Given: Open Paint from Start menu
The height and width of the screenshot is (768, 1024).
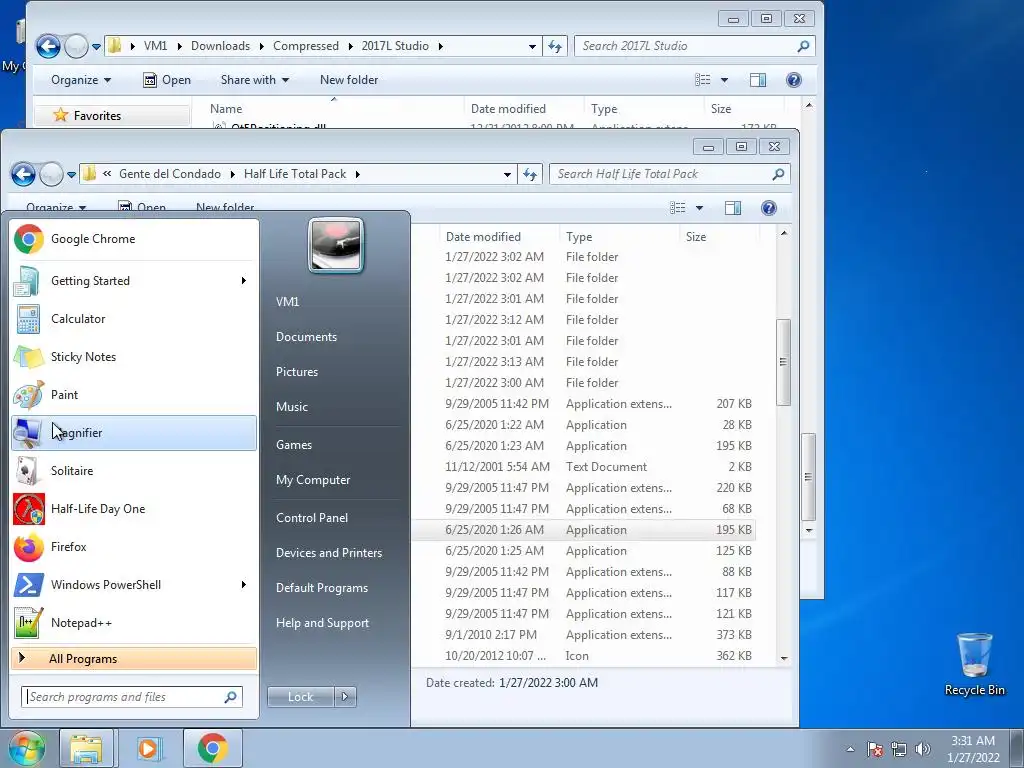Looking at the screenshot, I should (134, 394).
